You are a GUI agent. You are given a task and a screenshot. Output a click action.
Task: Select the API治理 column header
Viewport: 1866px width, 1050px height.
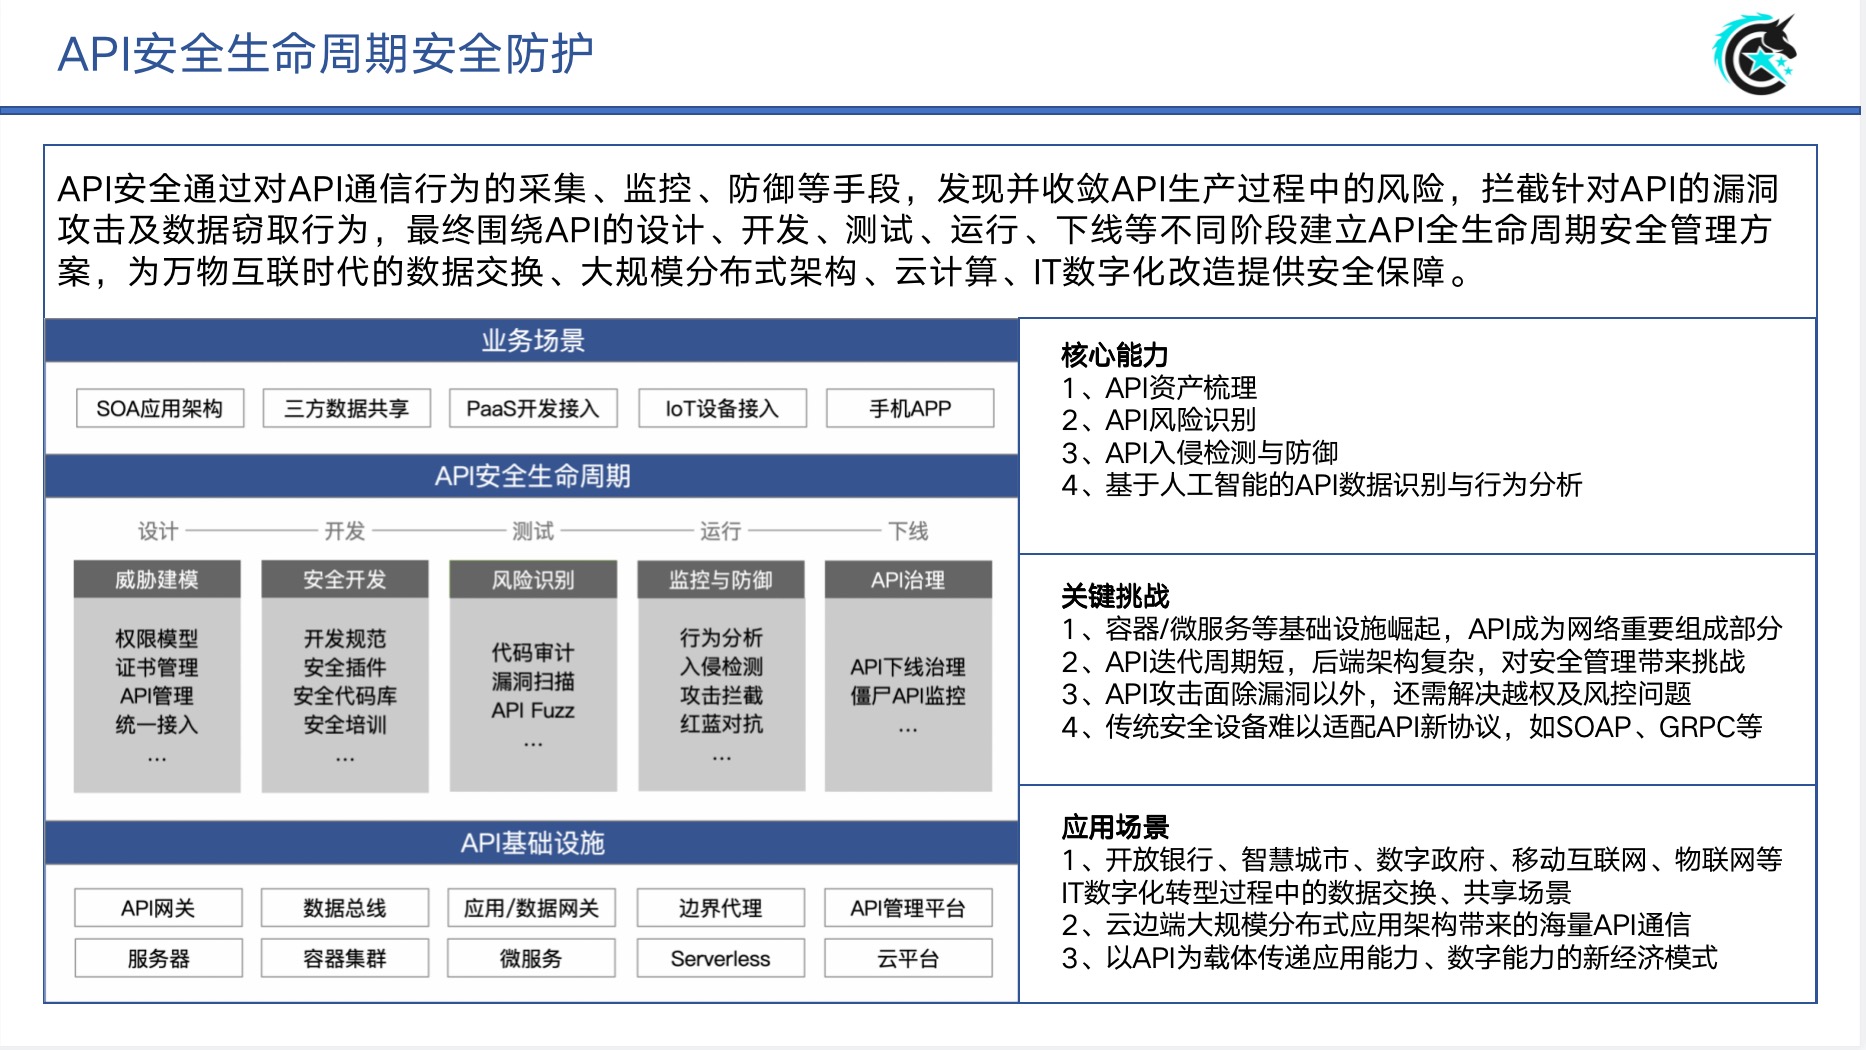point(908,580)
